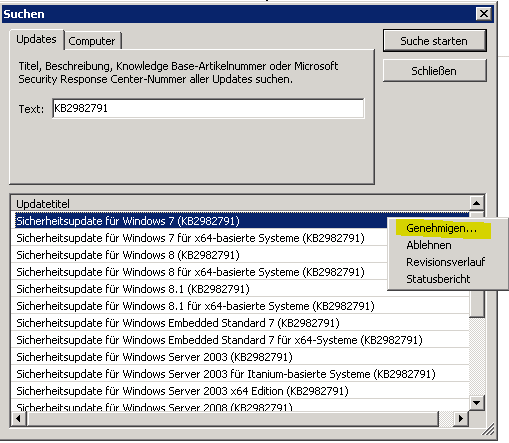
Task: Choose Ablehnen from the context menu
Action: [429, 245]
